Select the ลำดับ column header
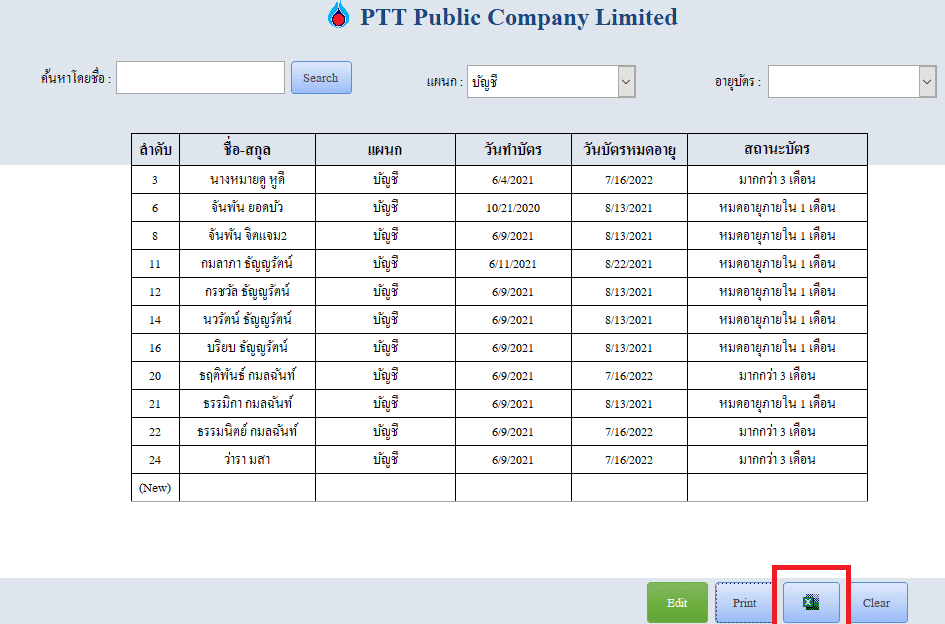The height and width of the screenshot is (624, 945). [x=155, y=150]
